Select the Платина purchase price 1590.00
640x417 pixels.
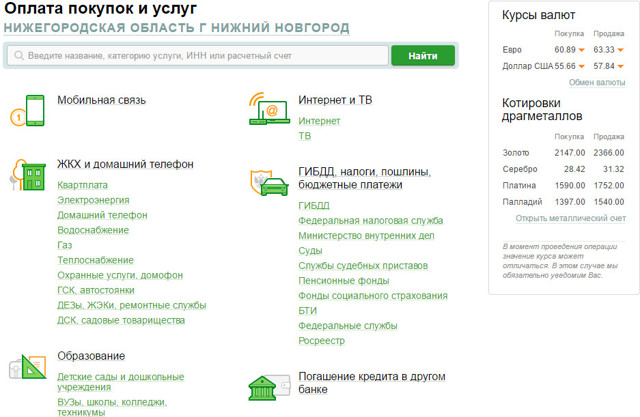coord(570,185)
